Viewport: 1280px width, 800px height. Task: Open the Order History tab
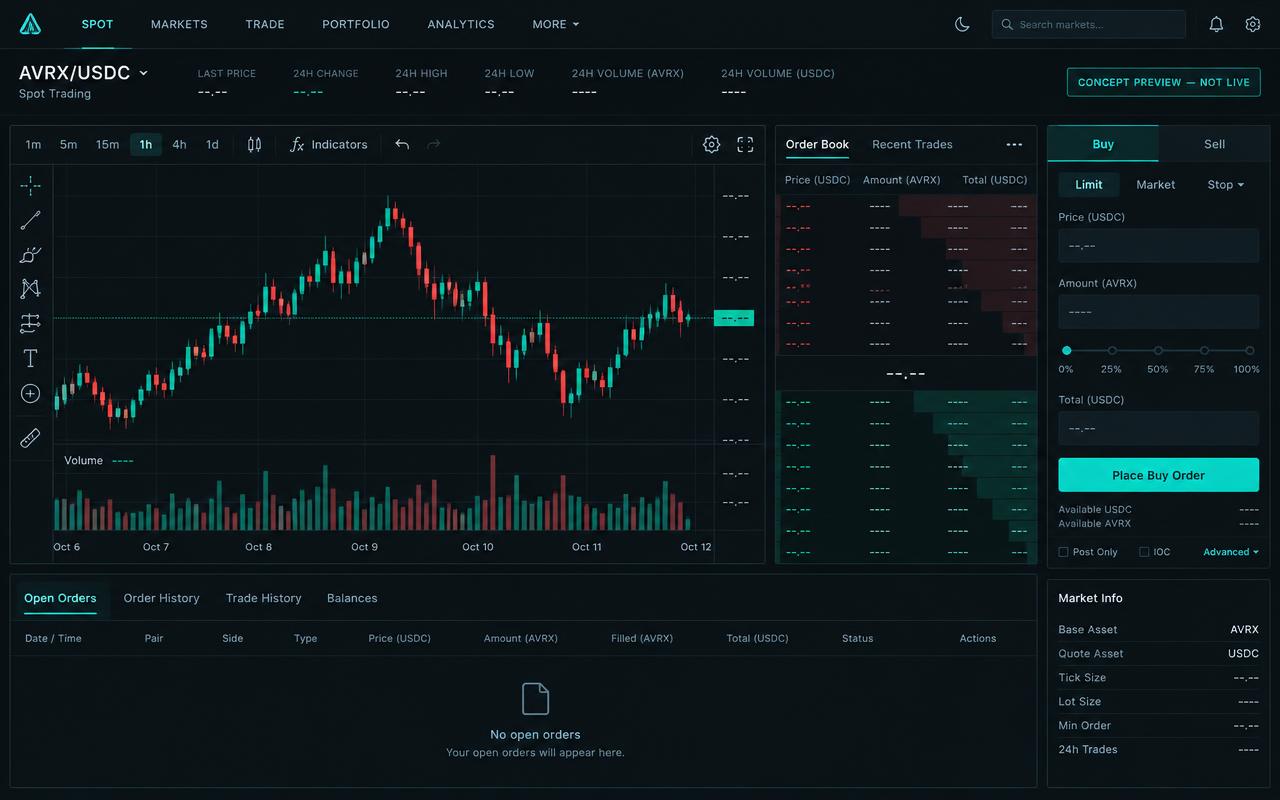tap(161, 598)
